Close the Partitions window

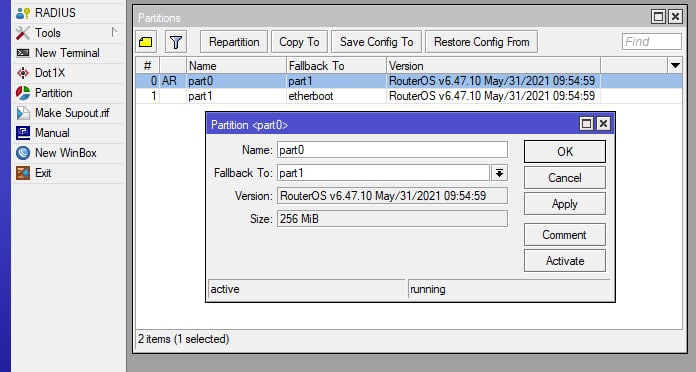(675, 17)
